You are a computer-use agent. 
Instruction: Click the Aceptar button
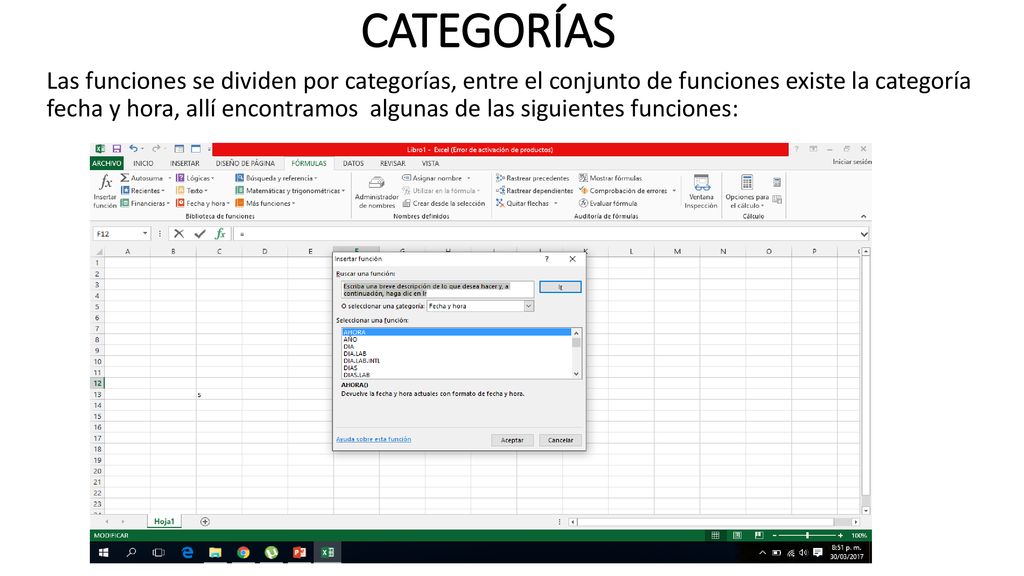512,440
